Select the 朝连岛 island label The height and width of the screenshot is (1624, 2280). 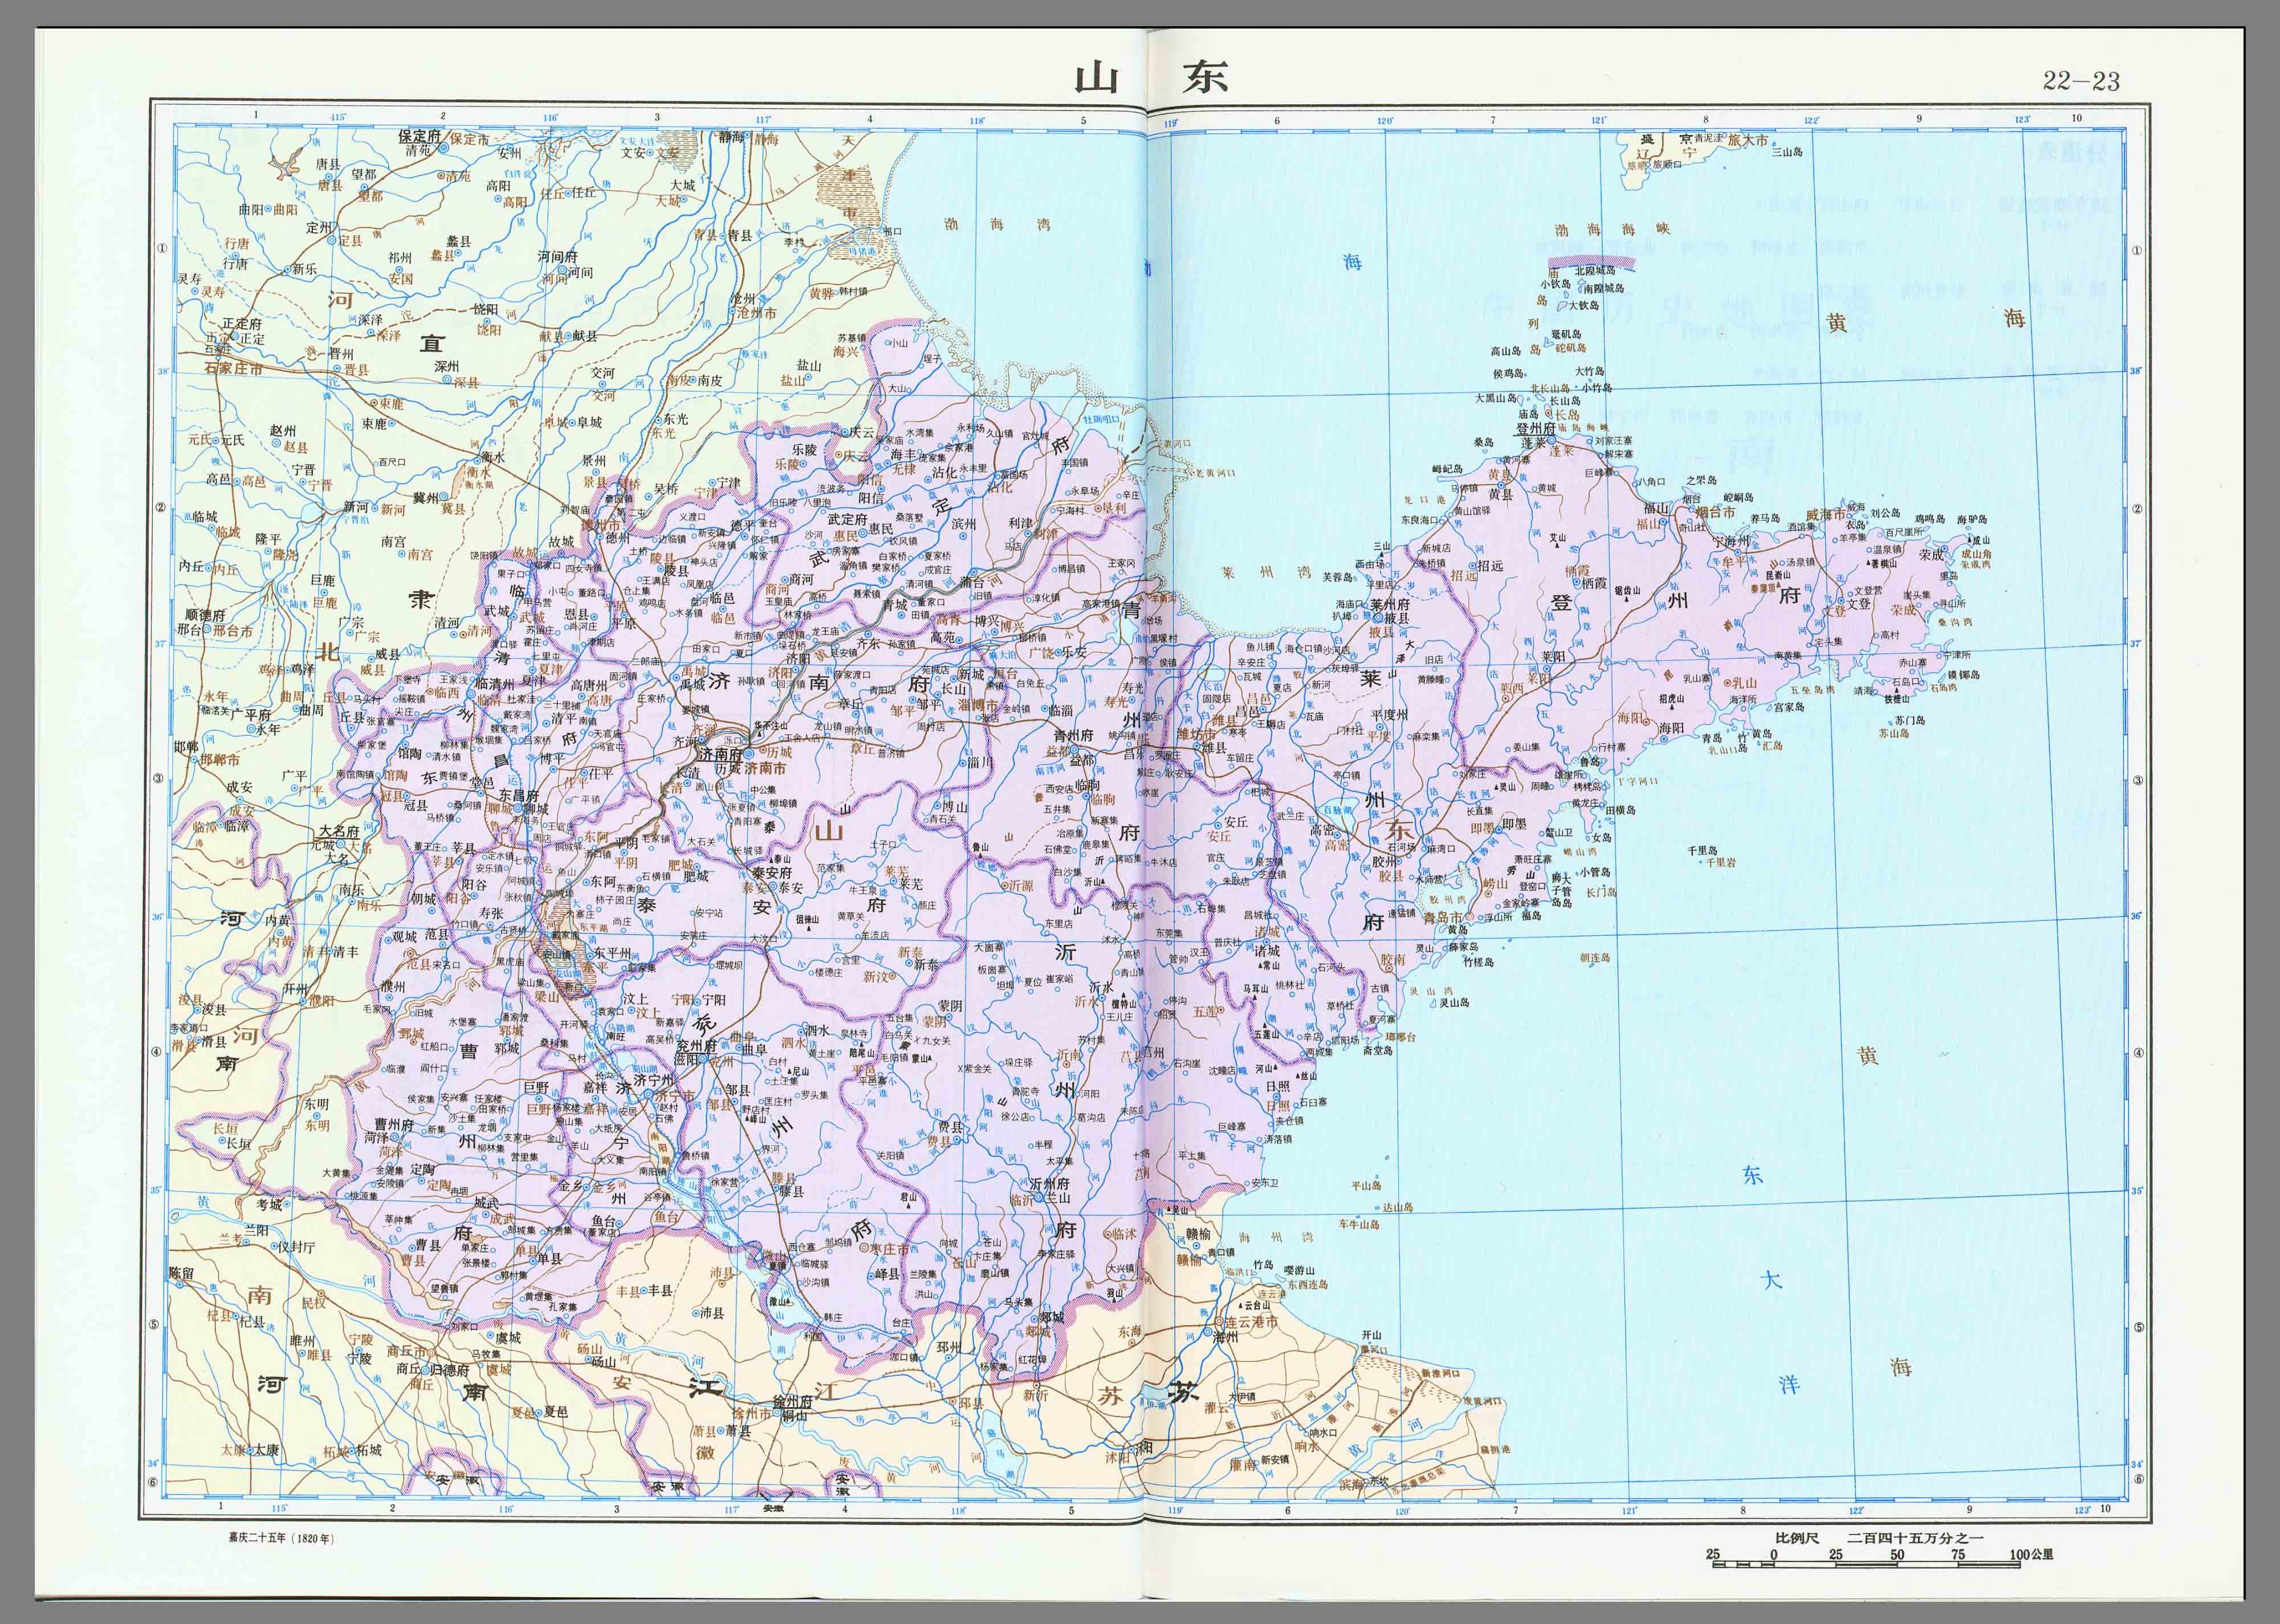tap(1595, 957)
